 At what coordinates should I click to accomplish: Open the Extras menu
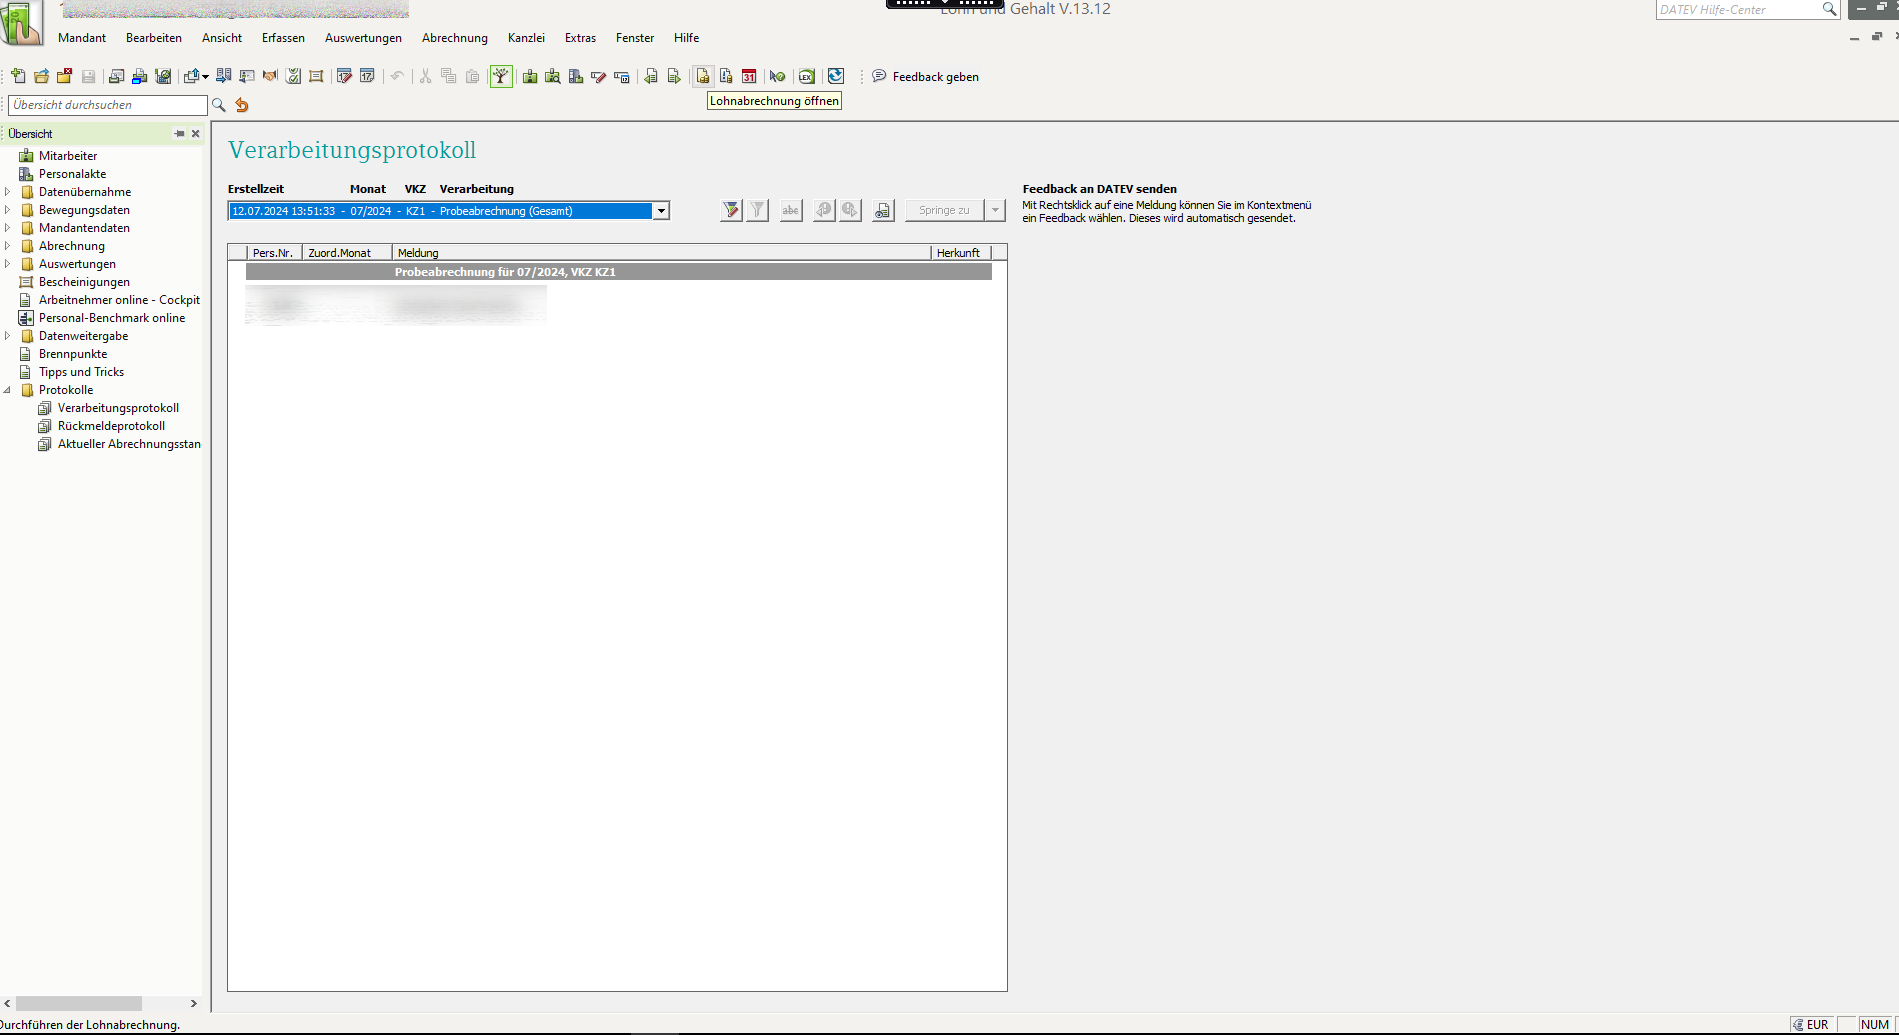pyautogui.click(x=580, y=38)
